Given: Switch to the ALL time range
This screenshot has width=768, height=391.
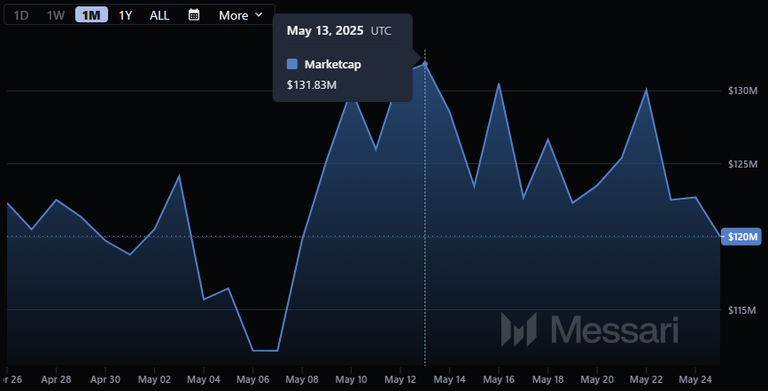Looking at the screenshot, I should click(159, 15).
